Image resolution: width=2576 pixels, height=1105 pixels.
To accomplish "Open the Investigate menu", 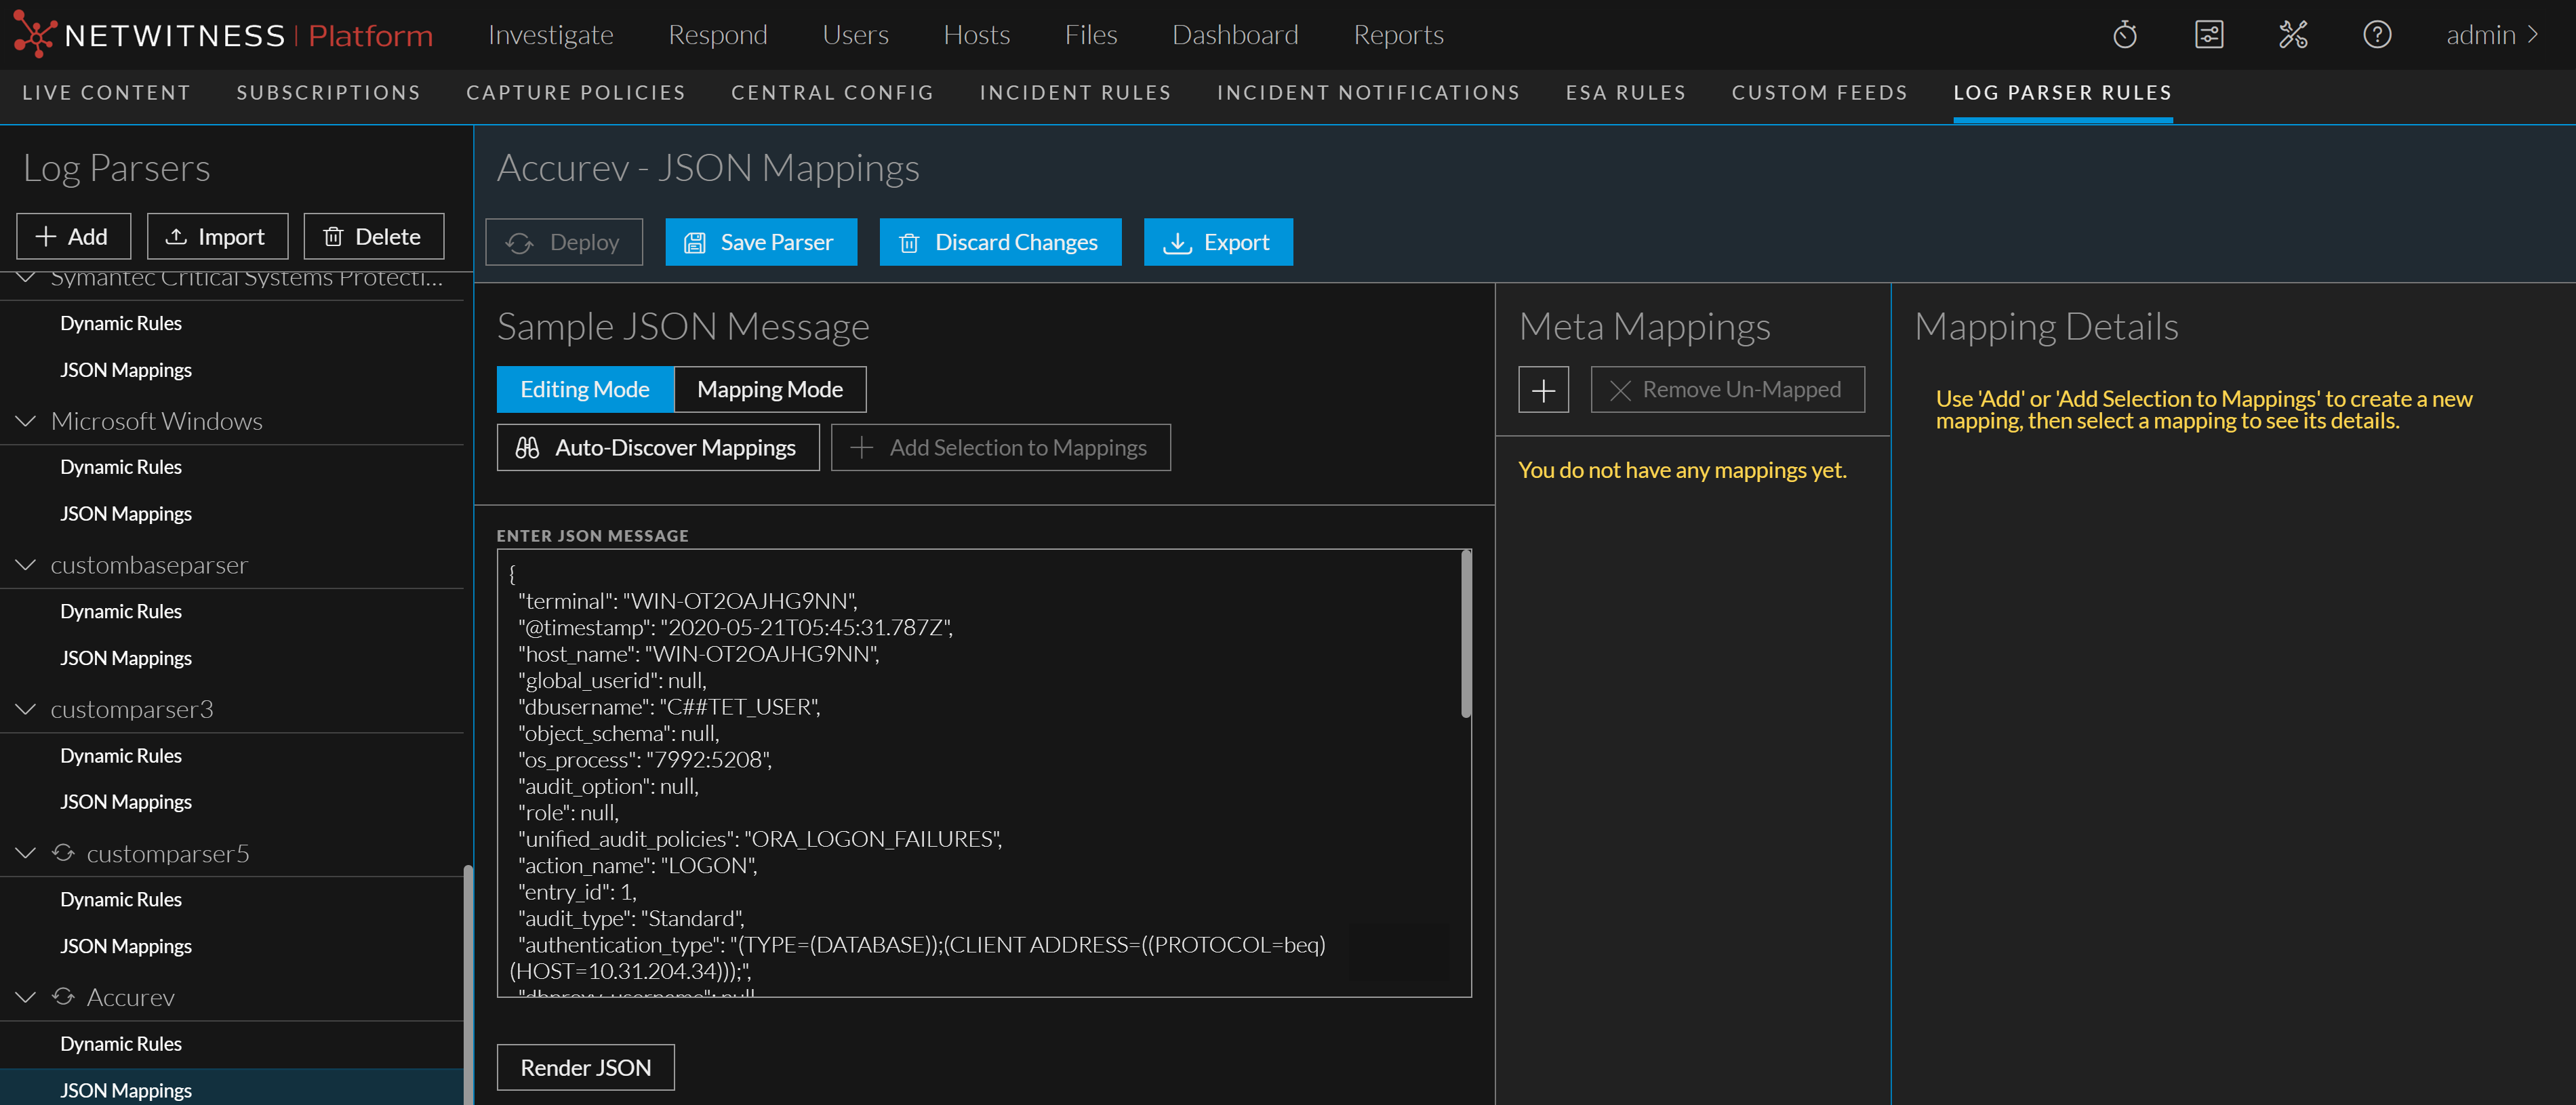I will [550, 34].
